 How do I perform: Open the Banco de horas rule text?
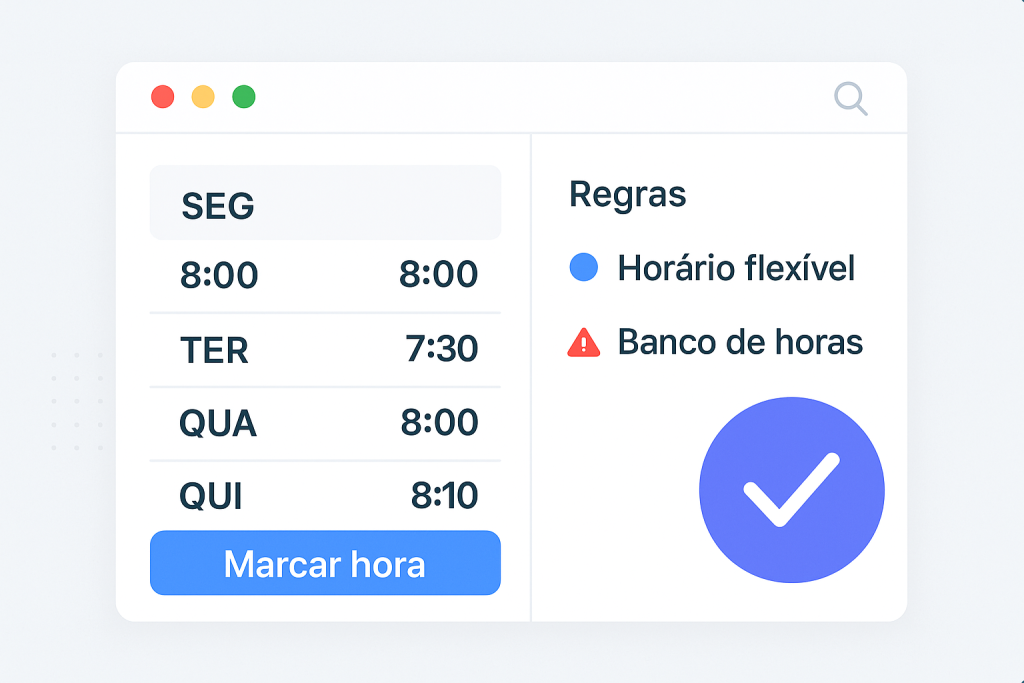(740, 343)
